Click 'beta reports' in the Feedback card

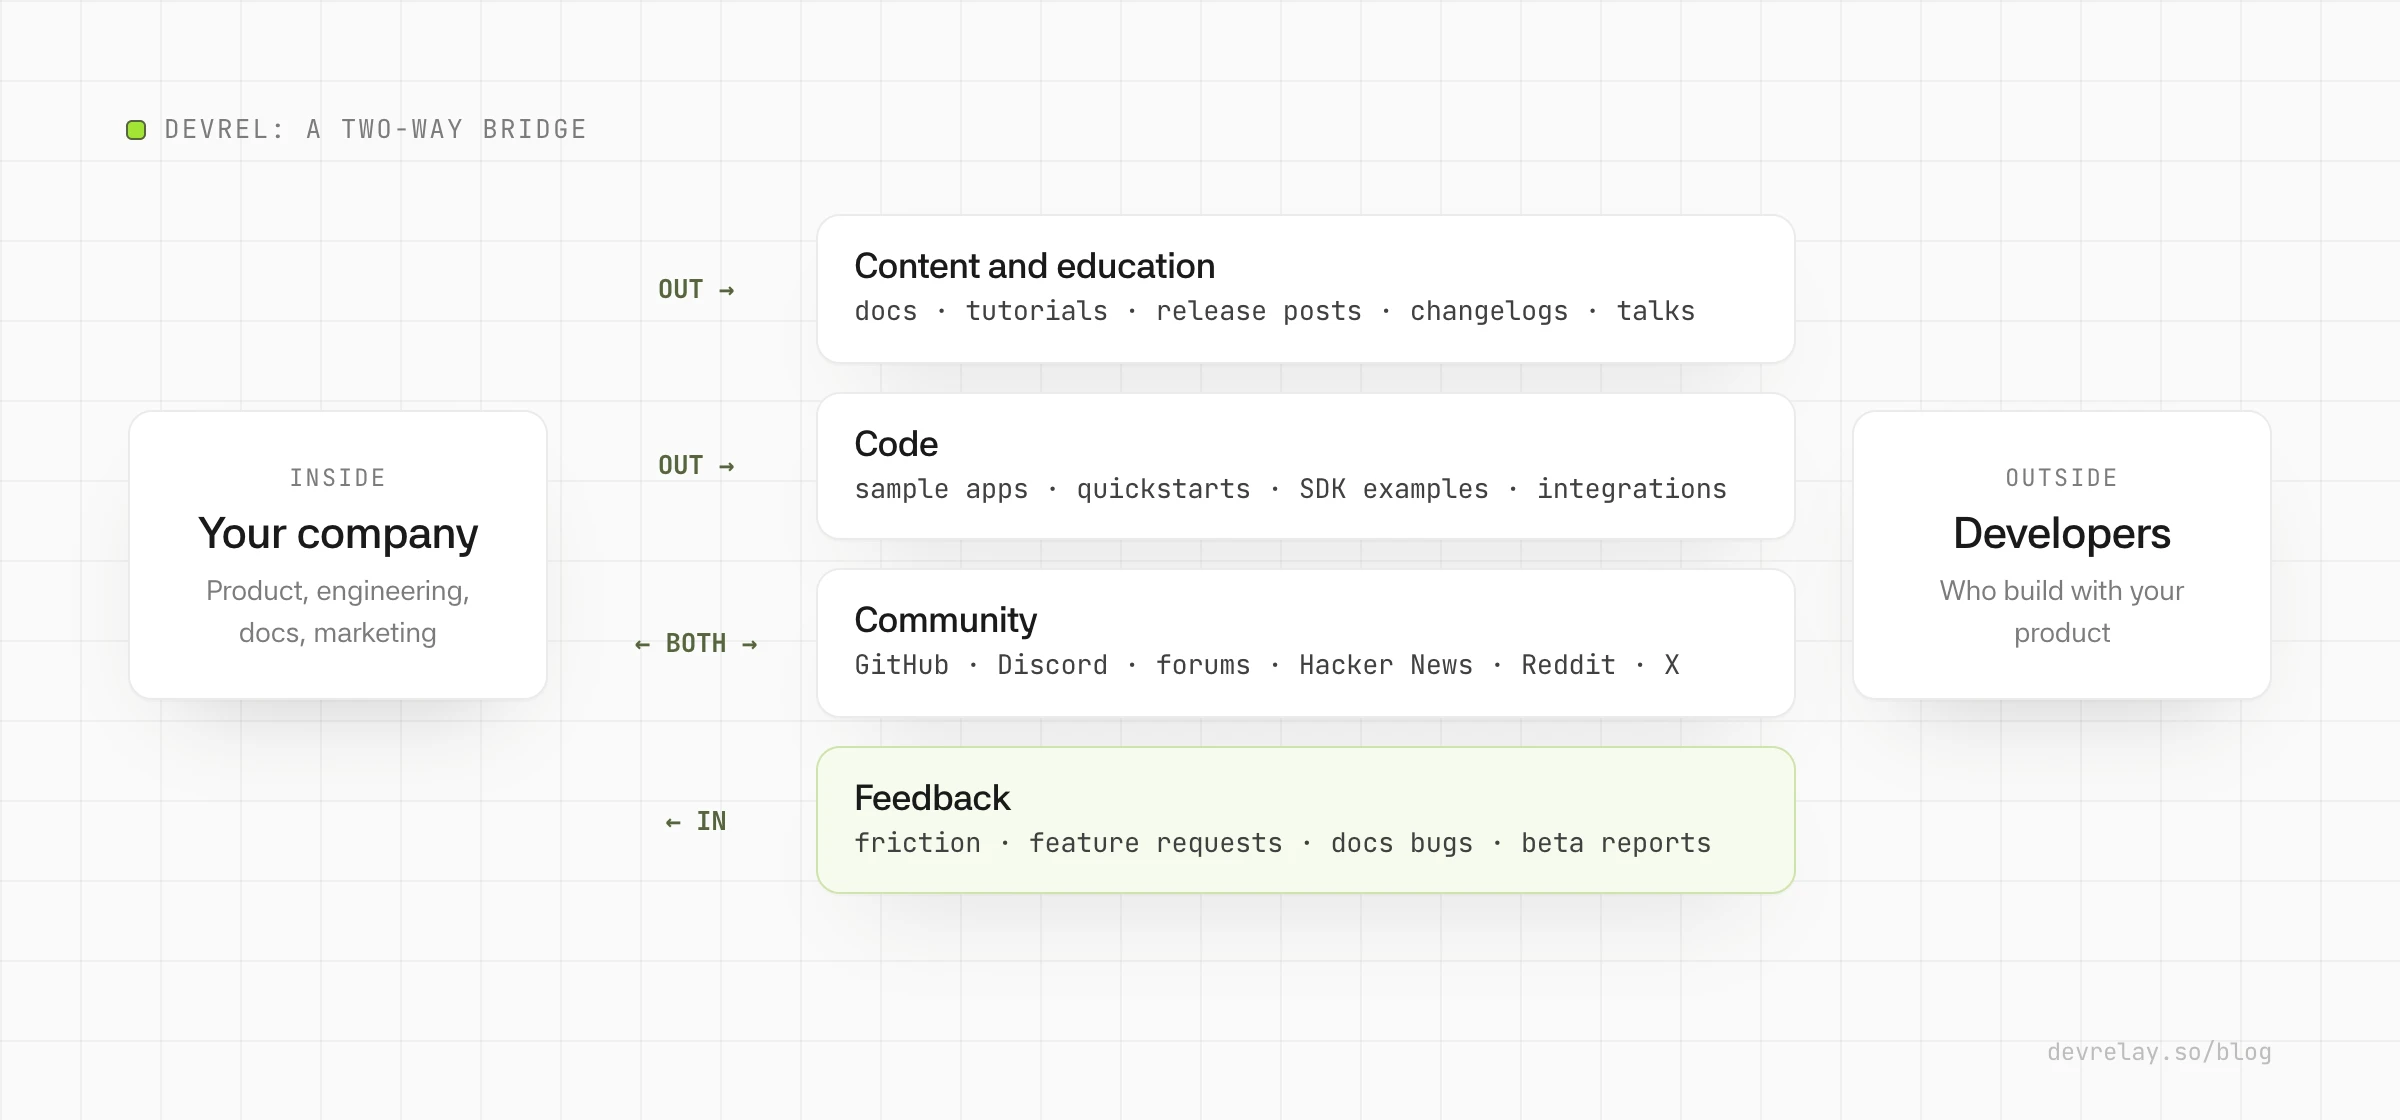click(x=1616, y=844)
